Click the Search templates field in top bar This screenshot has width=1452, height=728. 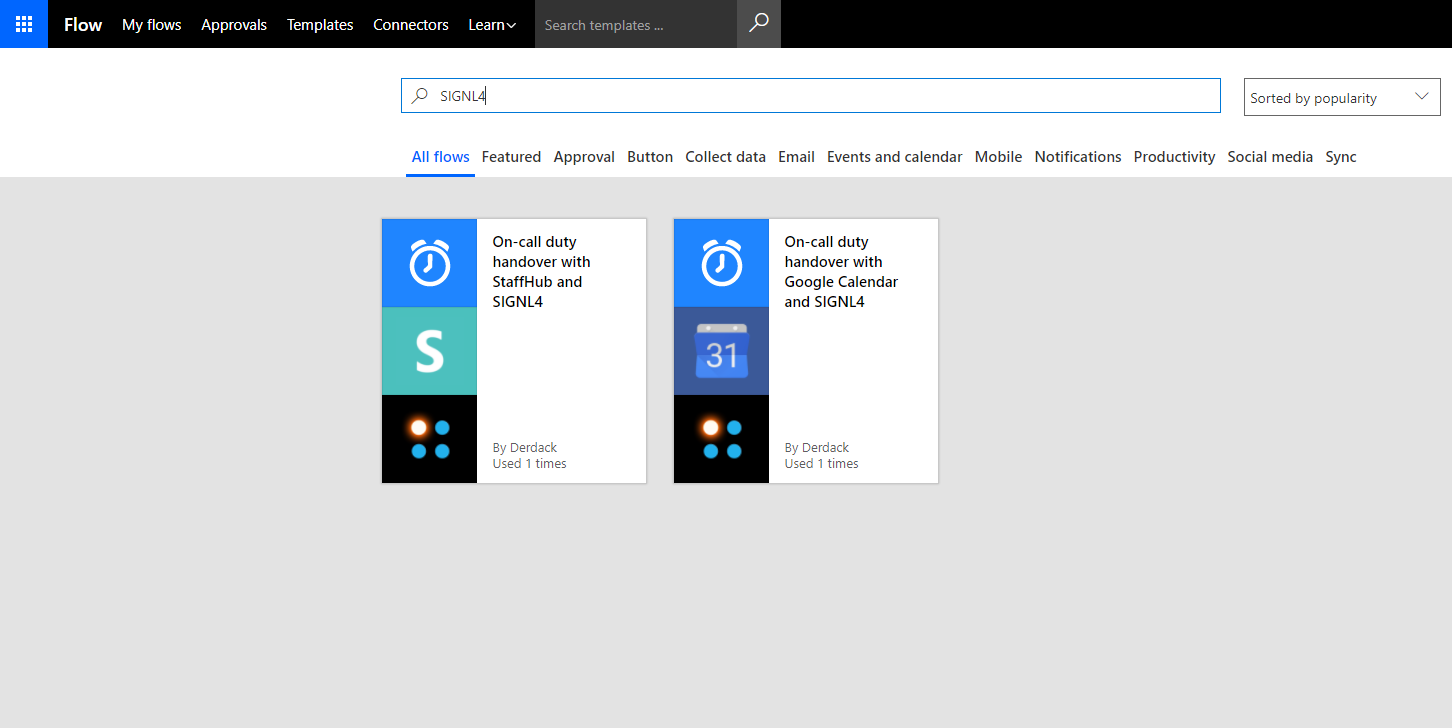(x=636, y=24)
